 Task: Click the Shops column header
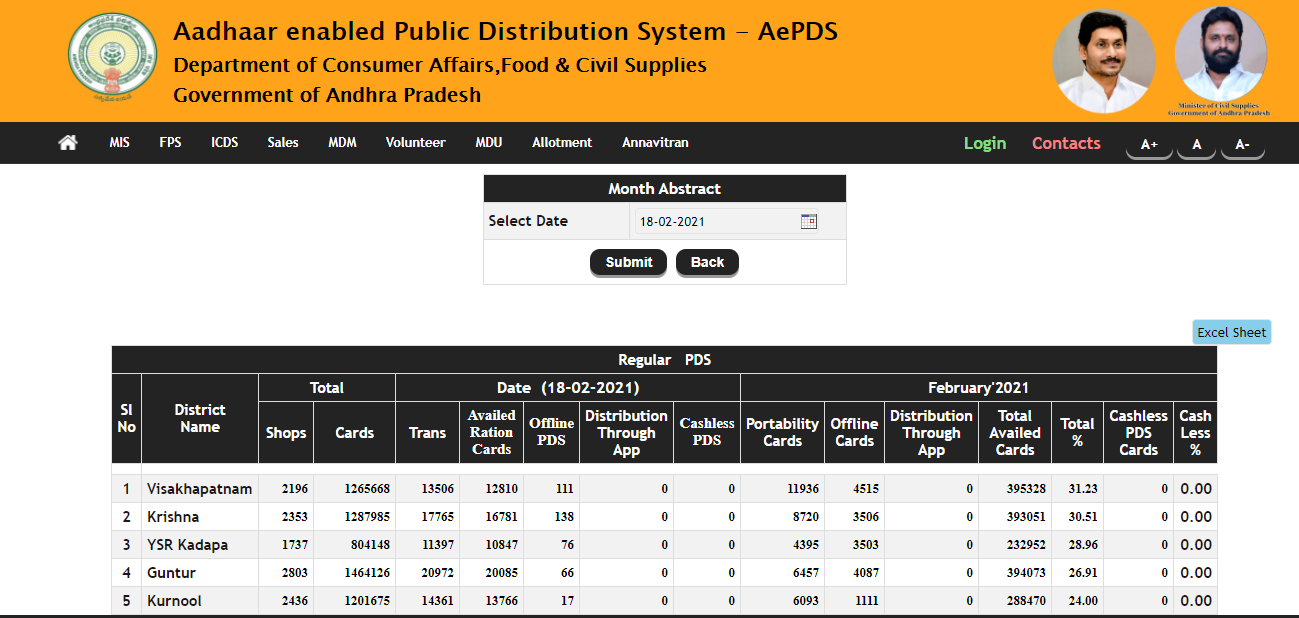coord(286,433)
